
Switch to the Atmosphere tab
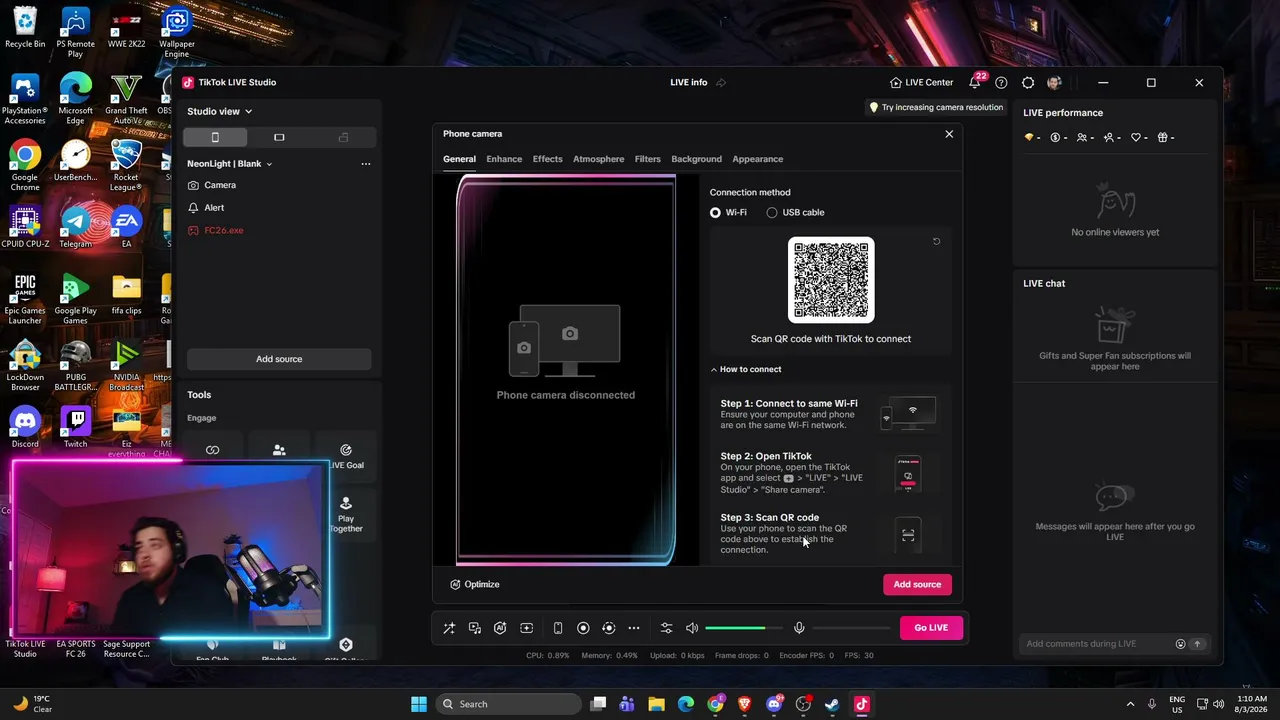coord(598,159)
